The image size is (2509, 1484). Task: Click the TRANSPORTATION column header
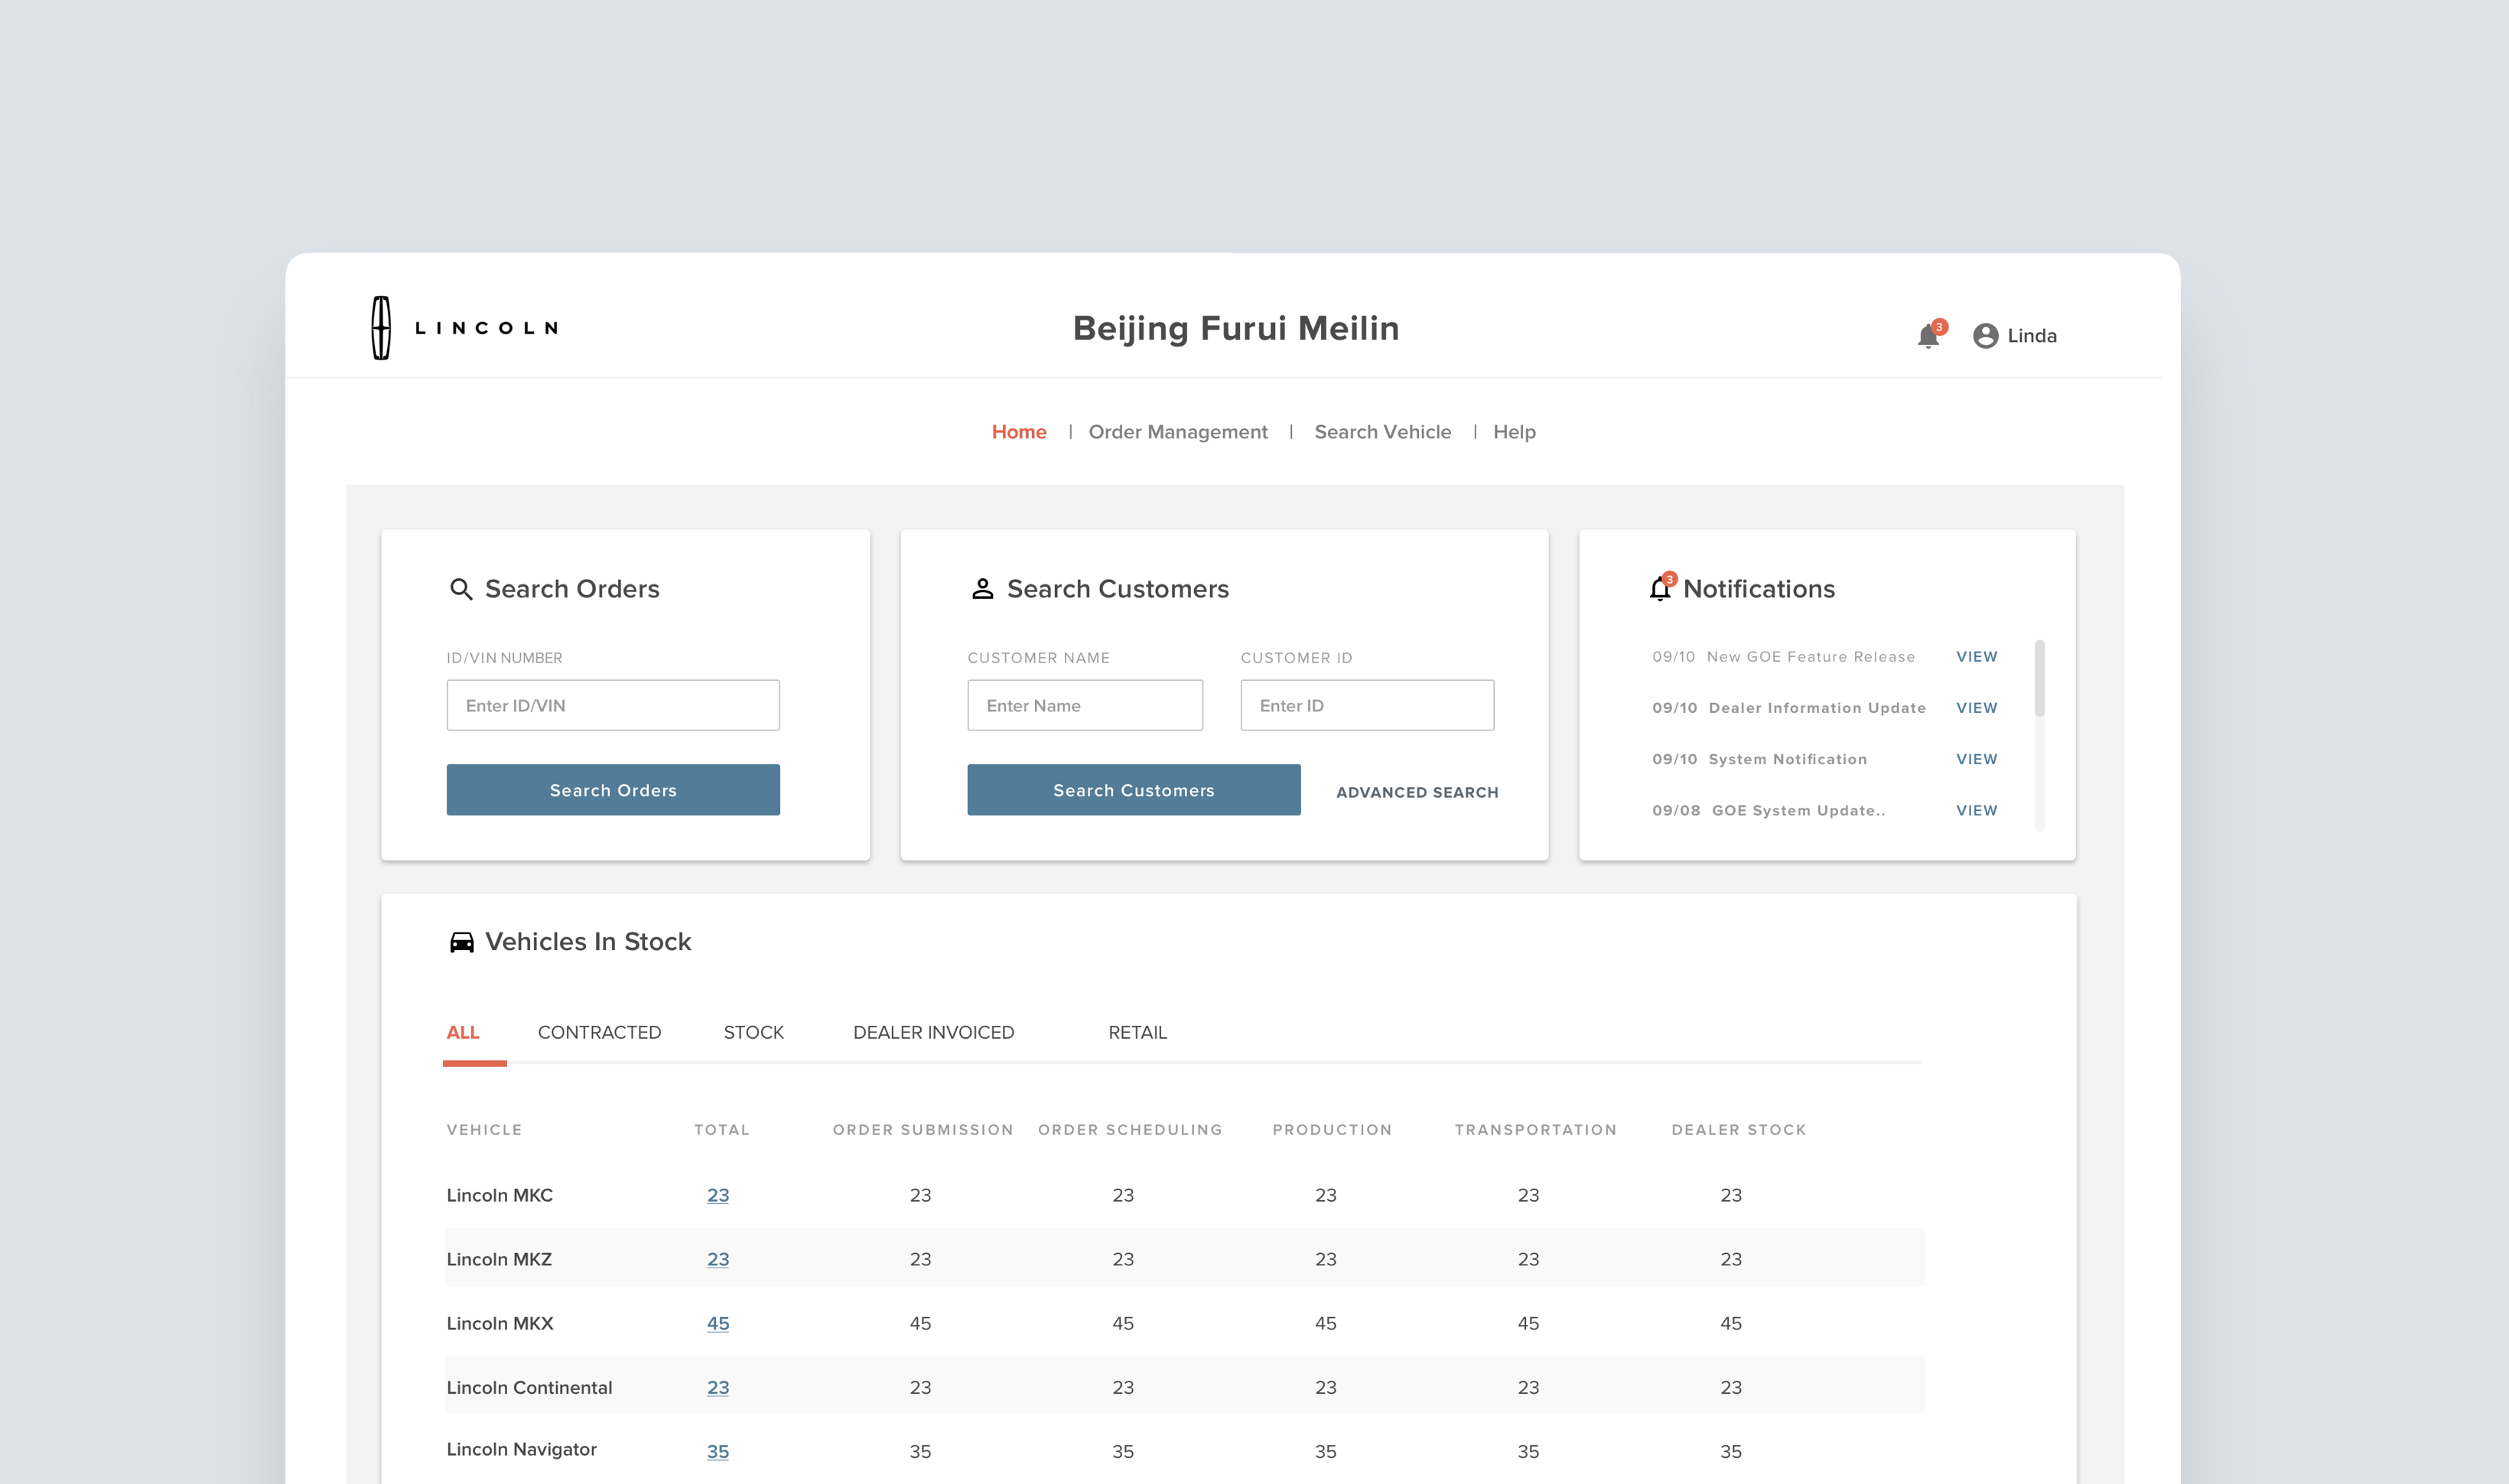pos(1535,1130)
